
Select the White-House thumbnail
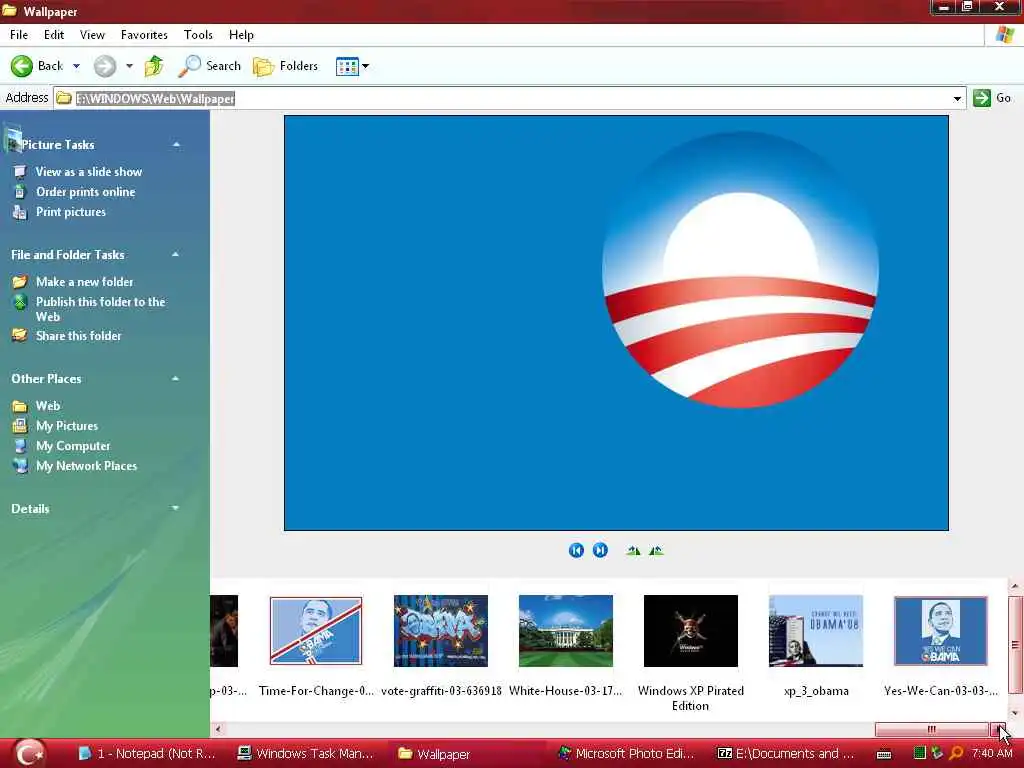coord(566,631)
